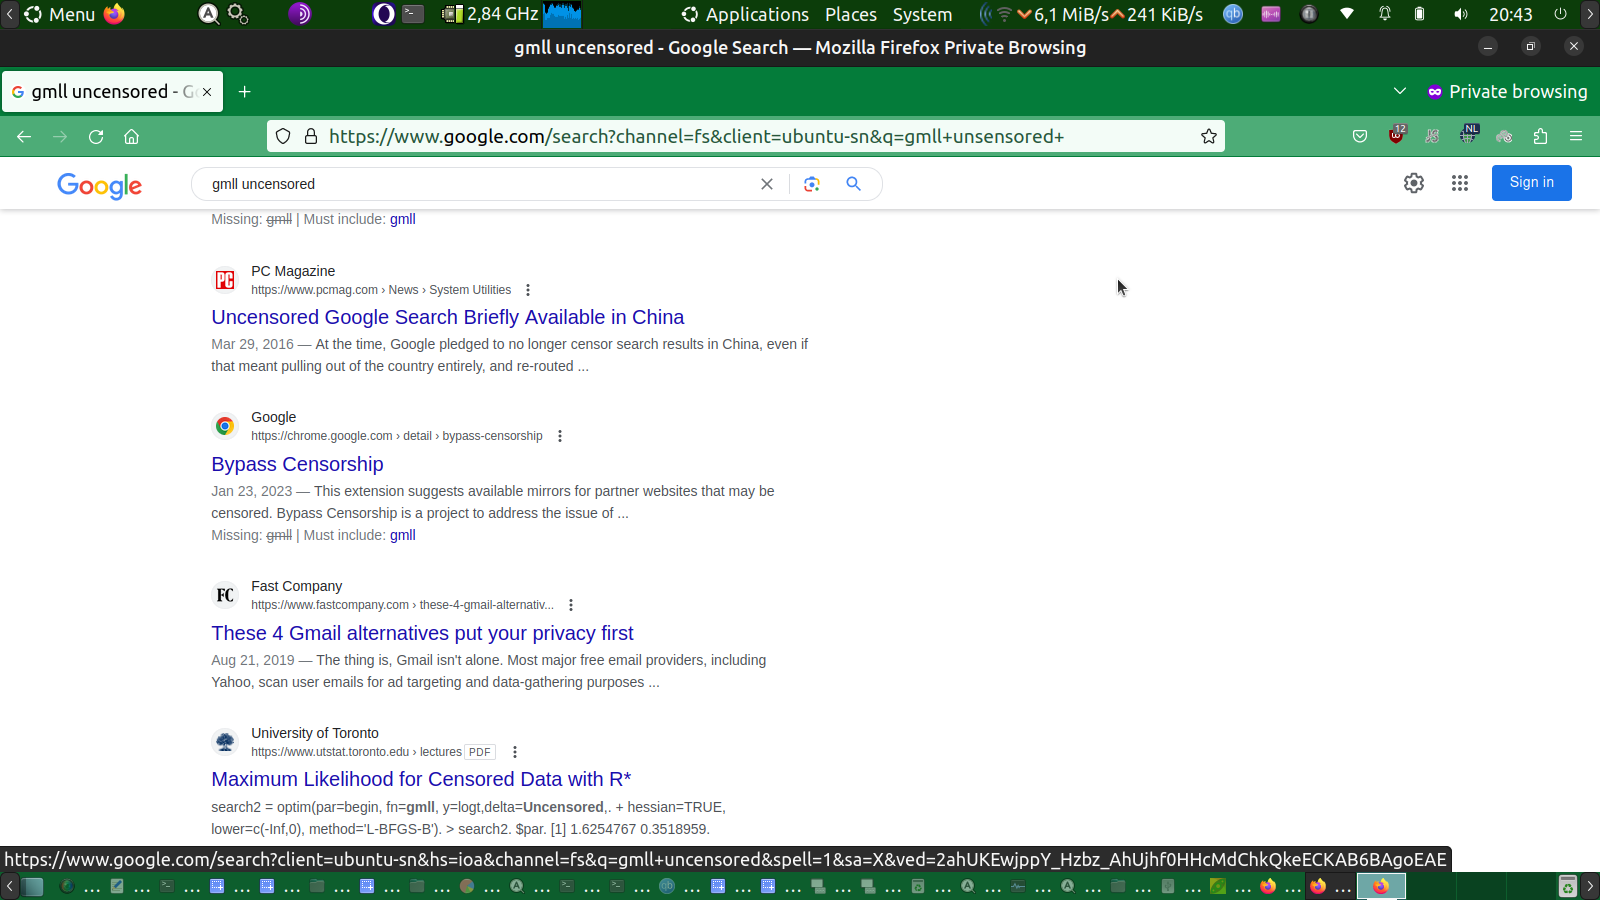The image size is (1600, 900).
Task: Click must include gmll under Bypass Censorship
Action: 403,535
